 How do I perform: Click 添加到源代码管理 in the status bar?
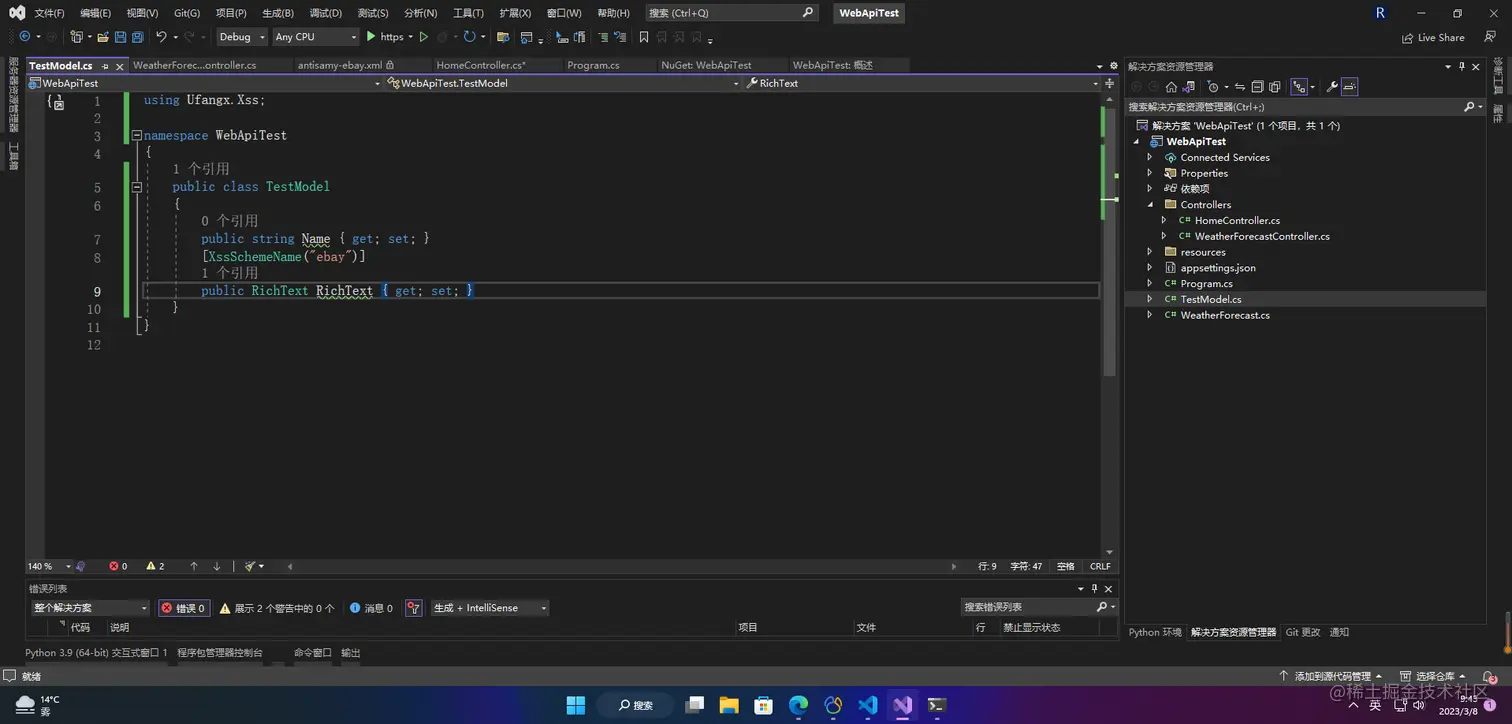[1331, 676]
